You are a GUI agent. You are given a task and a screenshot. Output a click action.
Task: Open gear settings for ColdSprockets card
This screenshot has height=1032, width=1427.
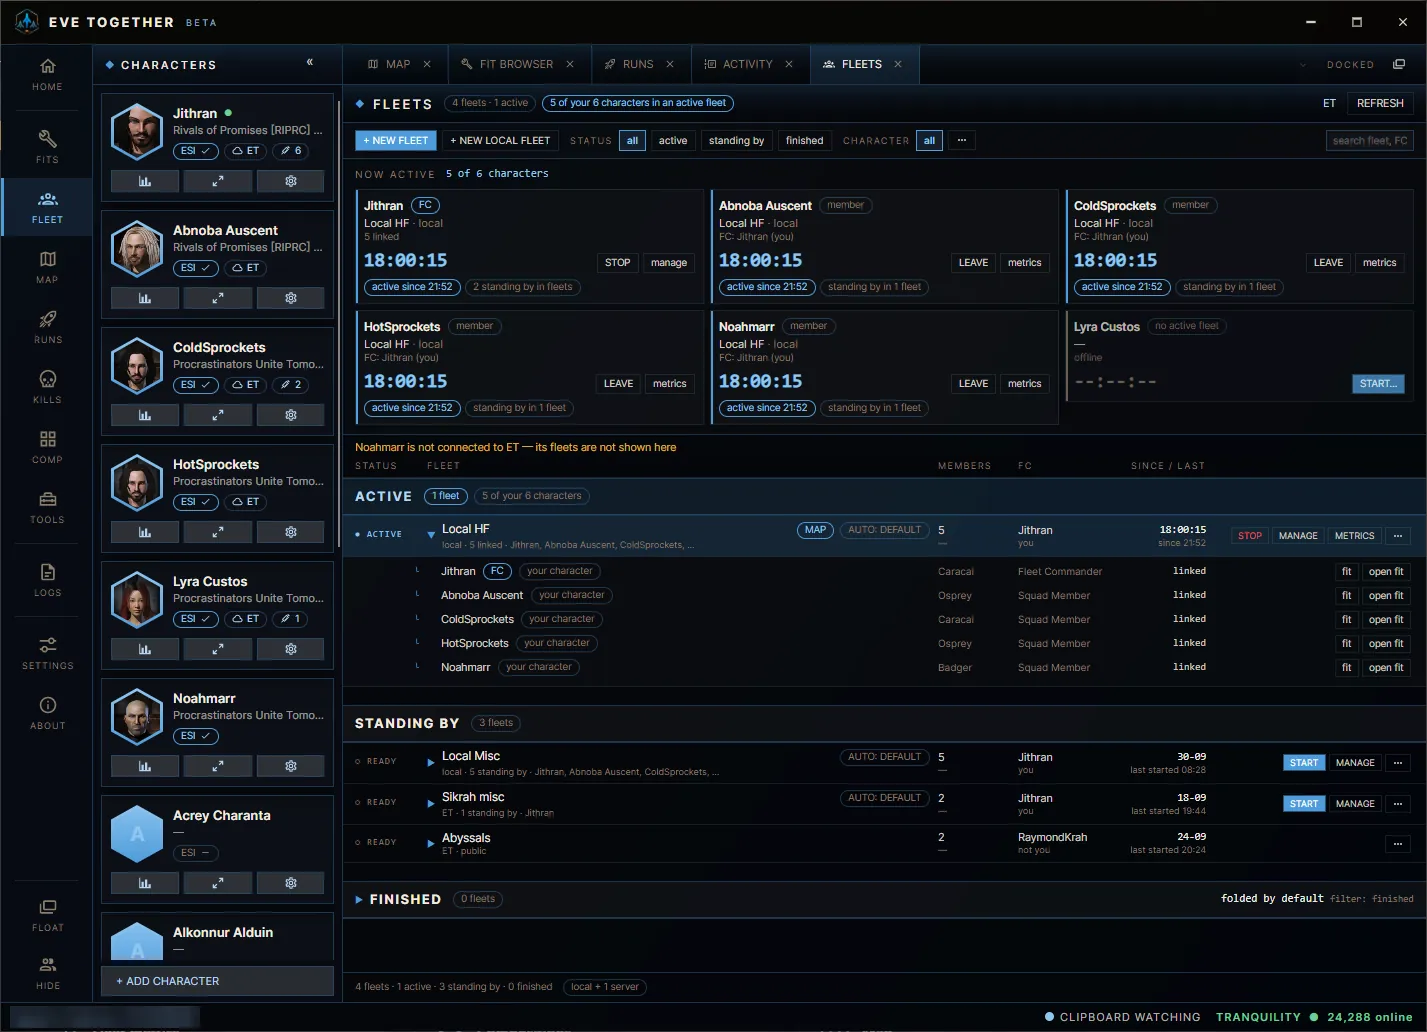(291, 415)
